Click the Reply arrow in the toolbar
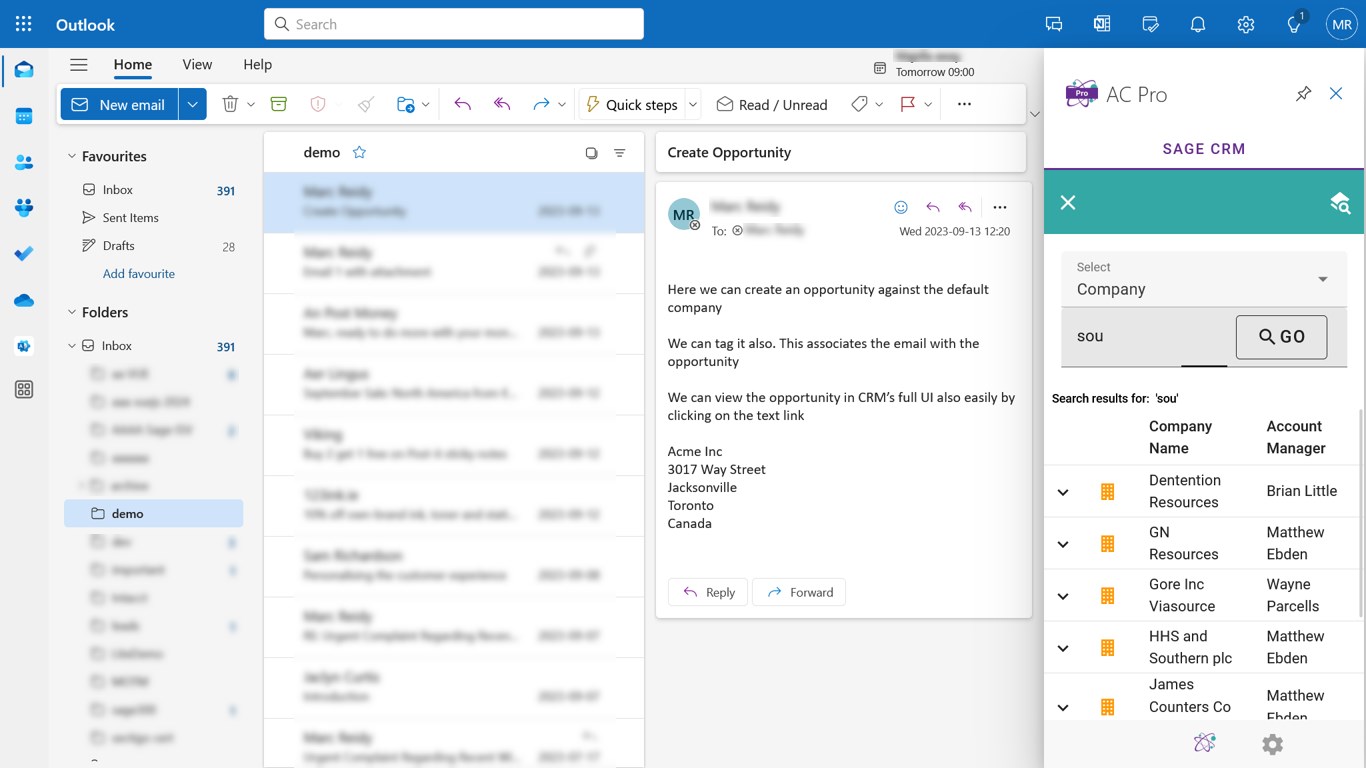This screenshot has width=1366, height=768. pos(462,104)
